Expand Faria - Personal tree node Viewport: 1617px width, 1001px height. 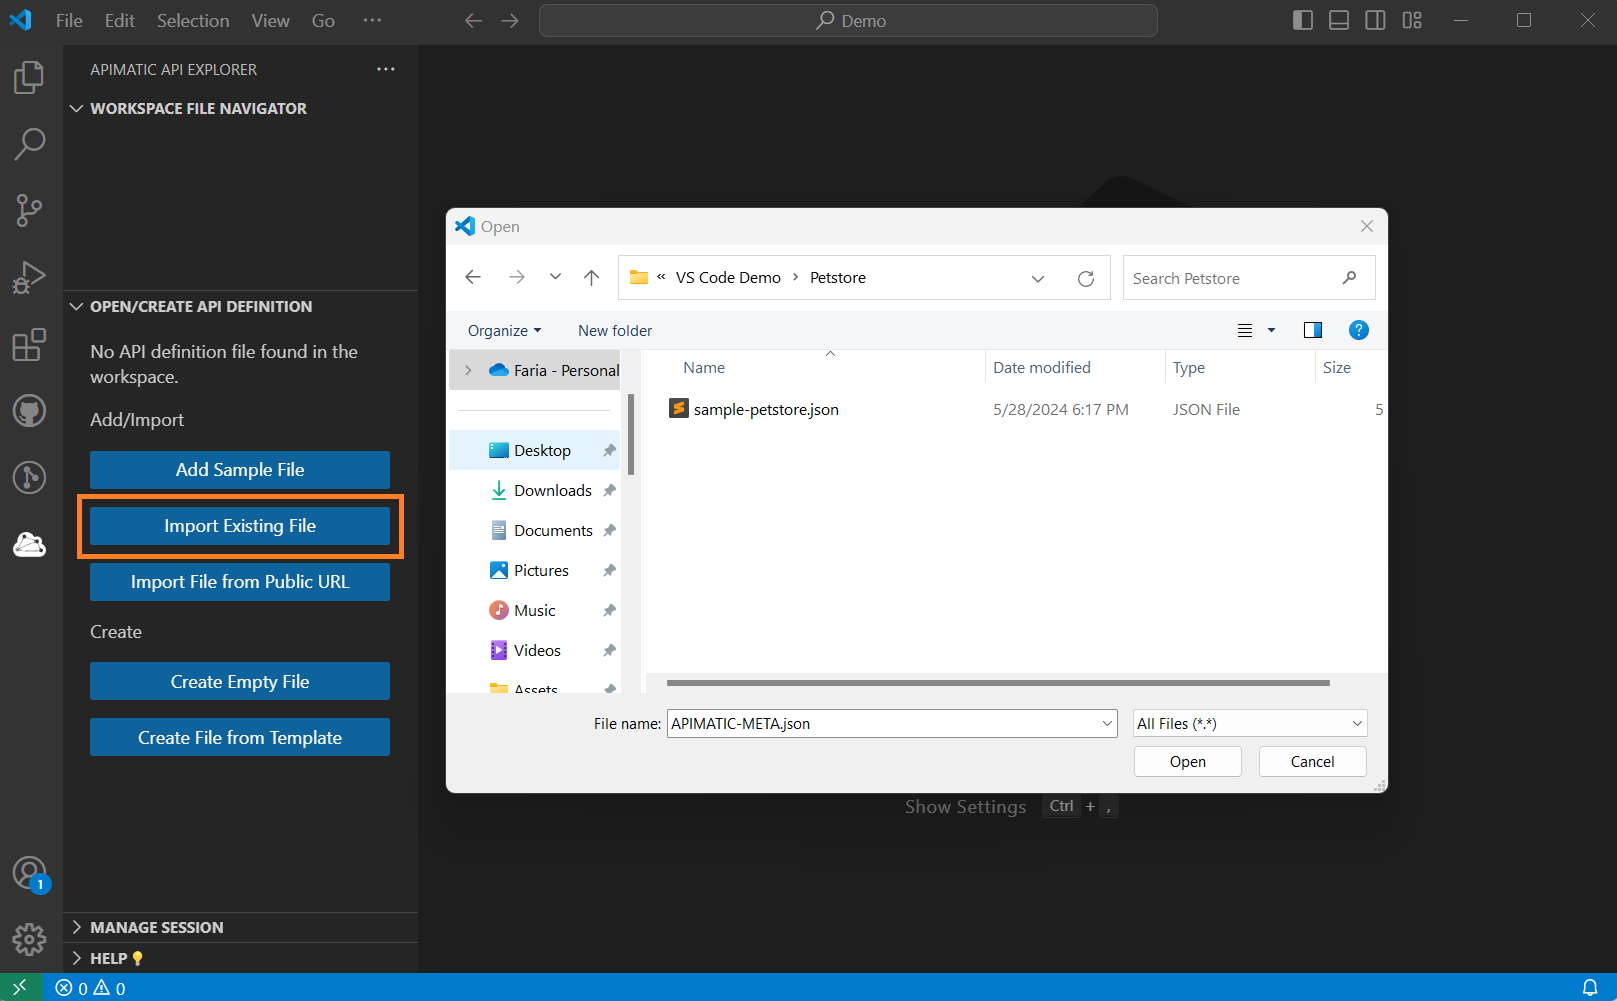[468, 370]
